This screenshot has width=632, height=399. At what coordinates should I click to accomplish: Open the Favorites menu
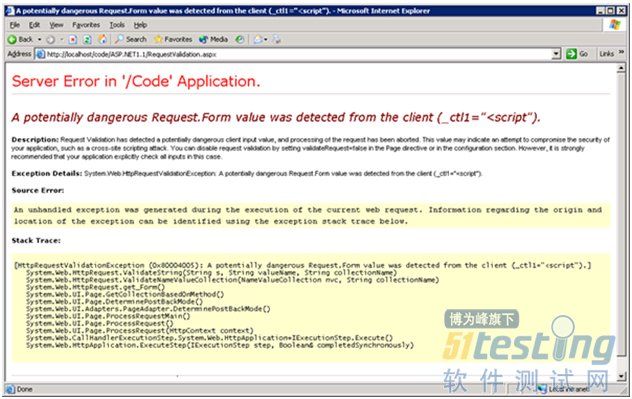86,25
